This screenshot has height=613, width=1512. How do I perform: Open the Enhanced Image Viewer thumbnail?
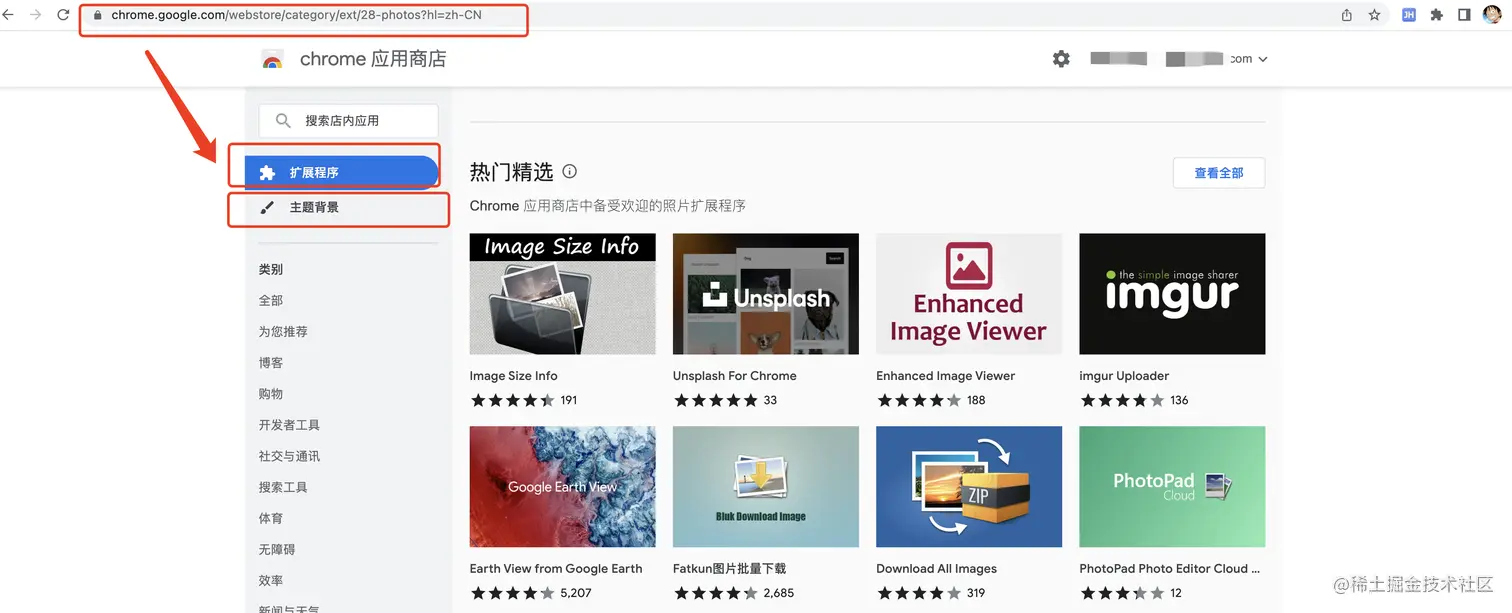pos(969,294)
